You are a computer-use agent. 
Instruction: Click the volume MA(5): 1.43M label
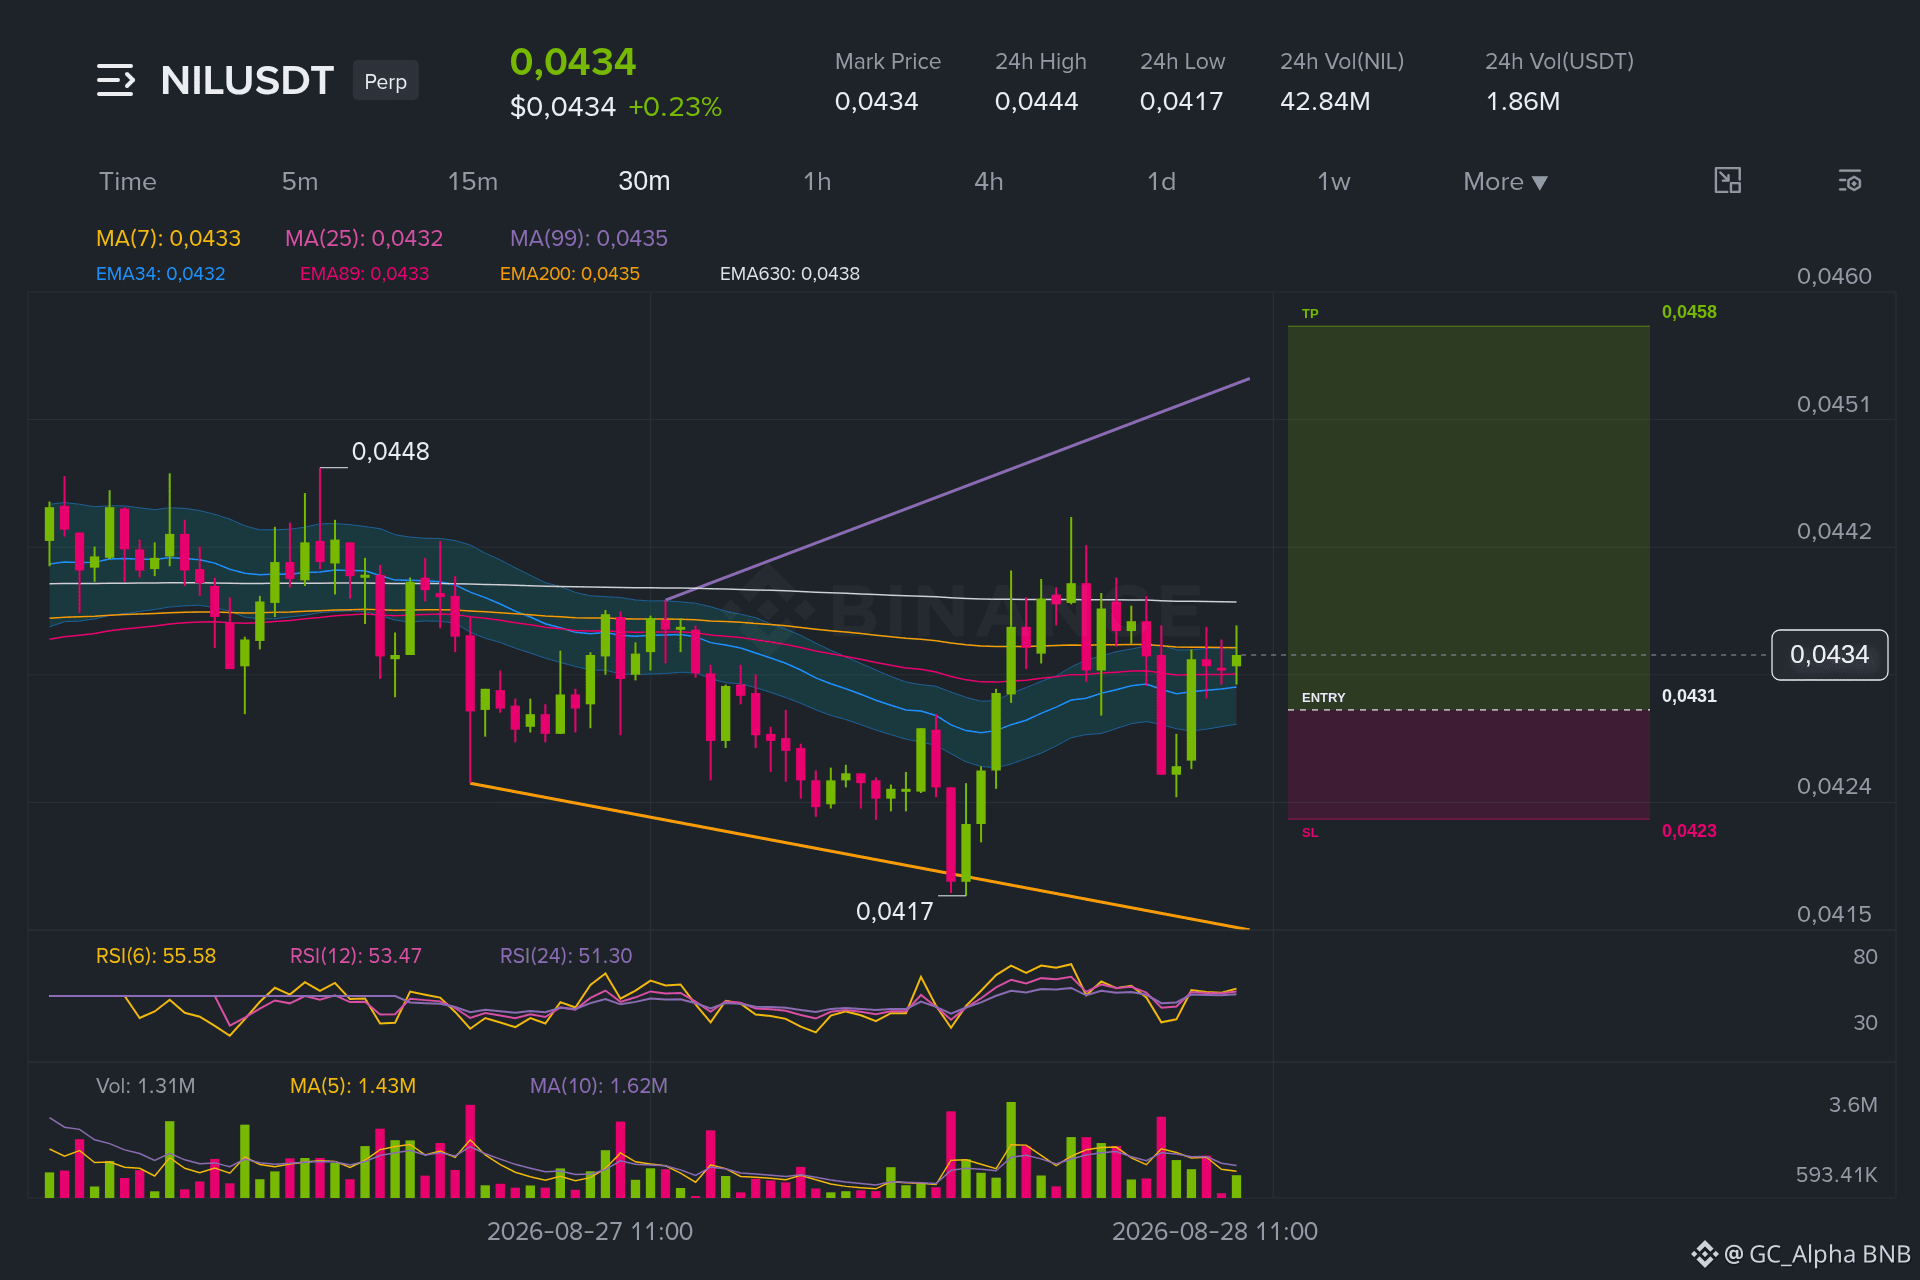pos(353,1086)
